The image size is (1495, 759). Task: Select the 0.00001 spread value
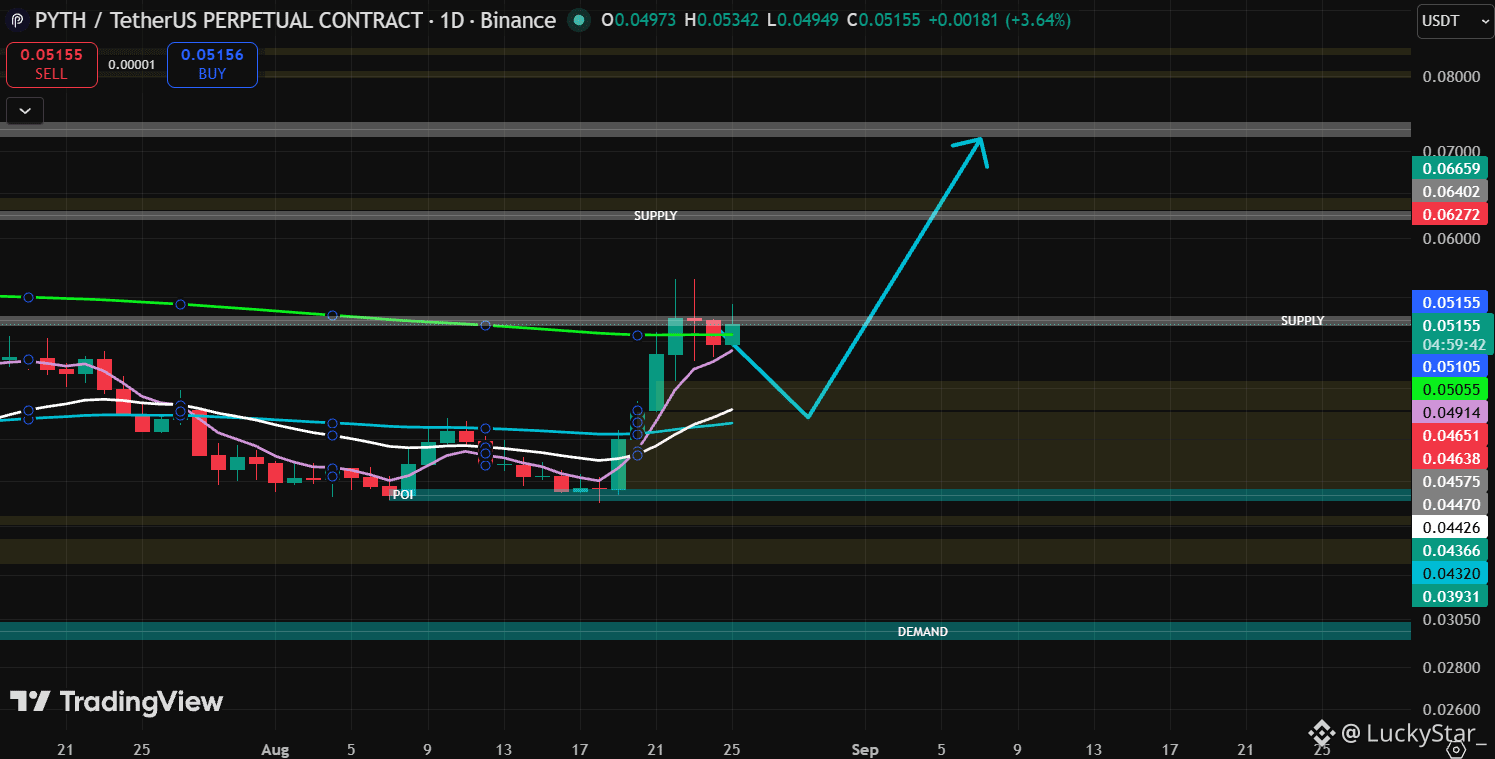coord(132,65)
